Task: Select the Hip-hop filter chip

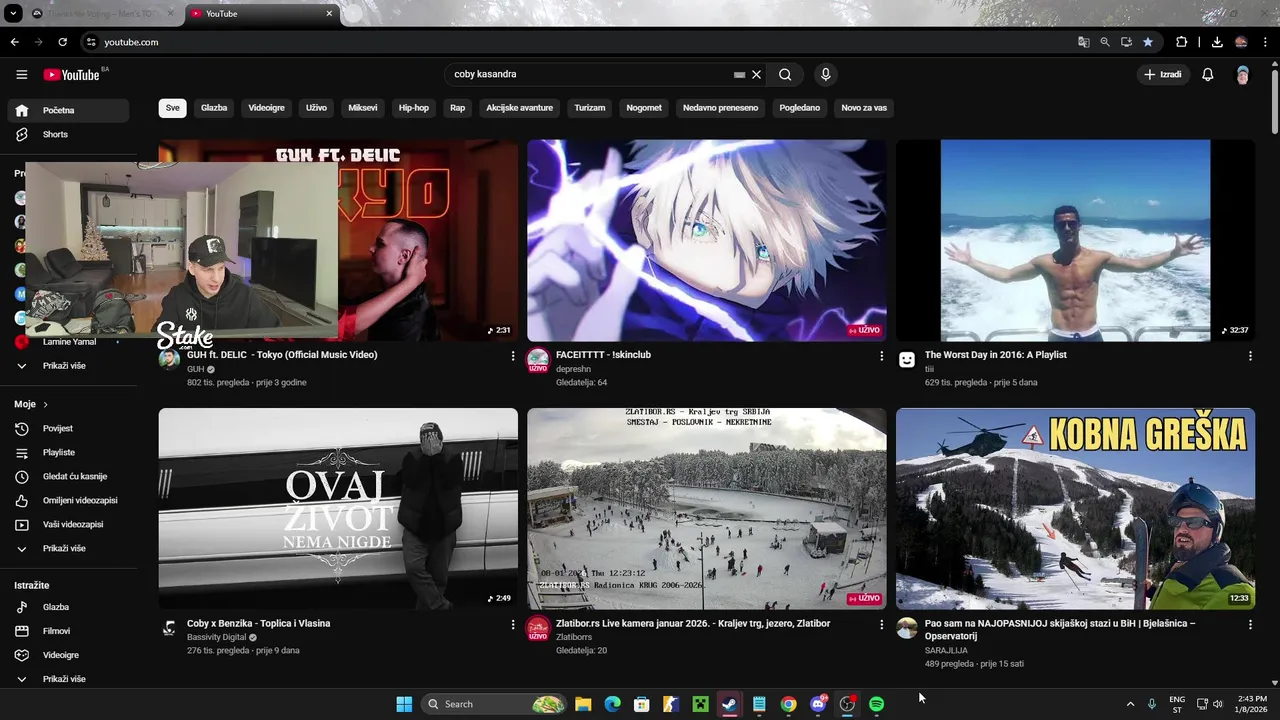Action: [414, 108]
